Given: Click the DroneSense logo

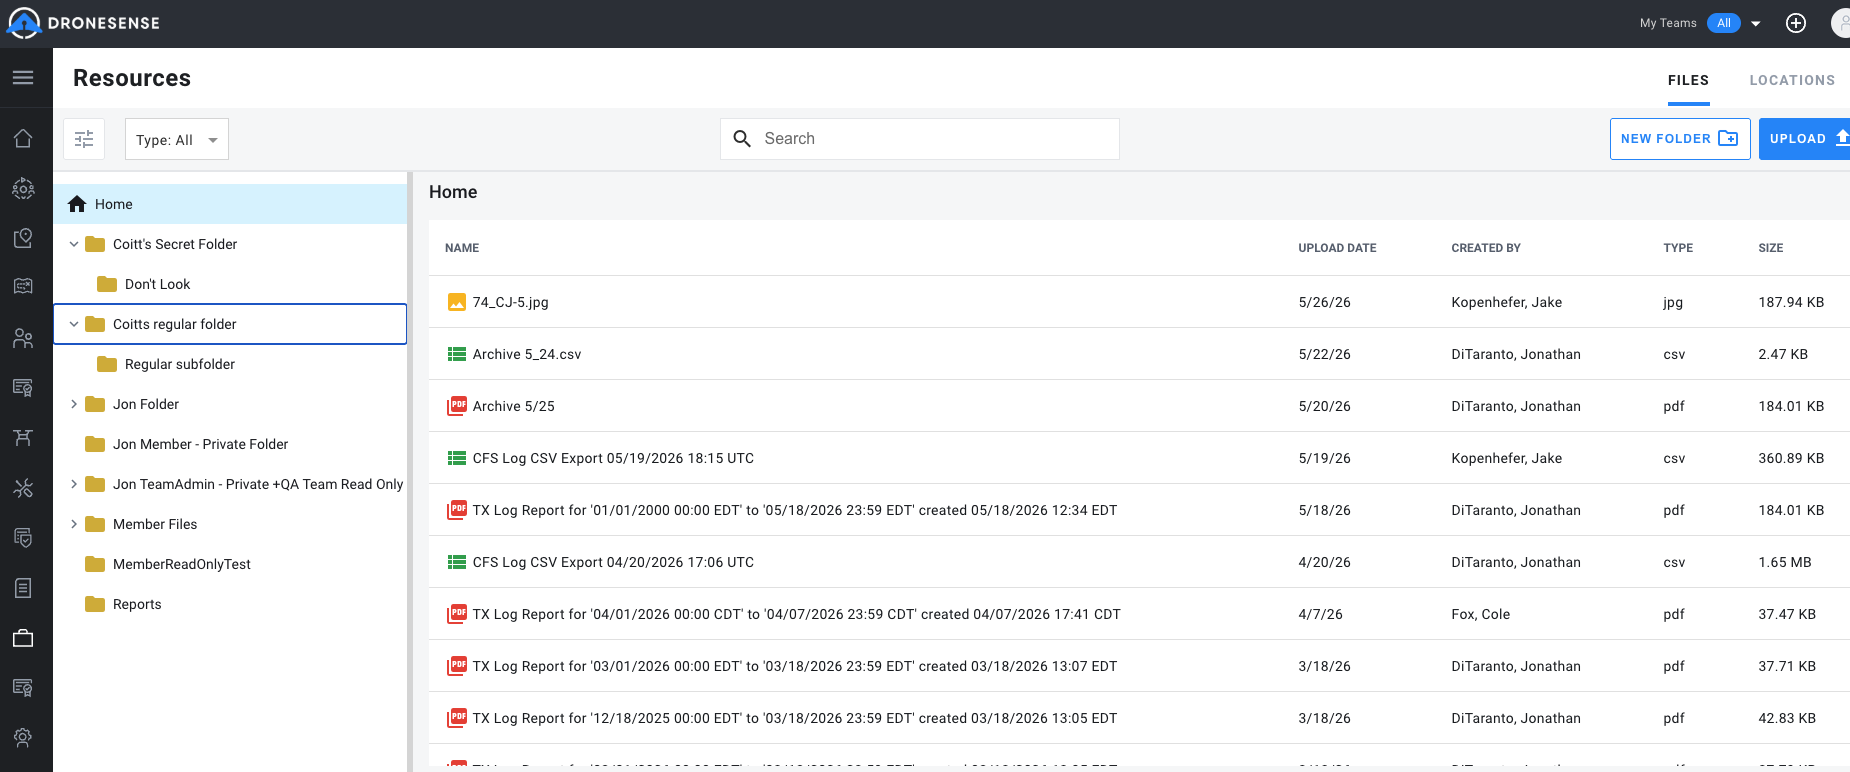Looking at the screenshot, I should [x=84, y=23].
